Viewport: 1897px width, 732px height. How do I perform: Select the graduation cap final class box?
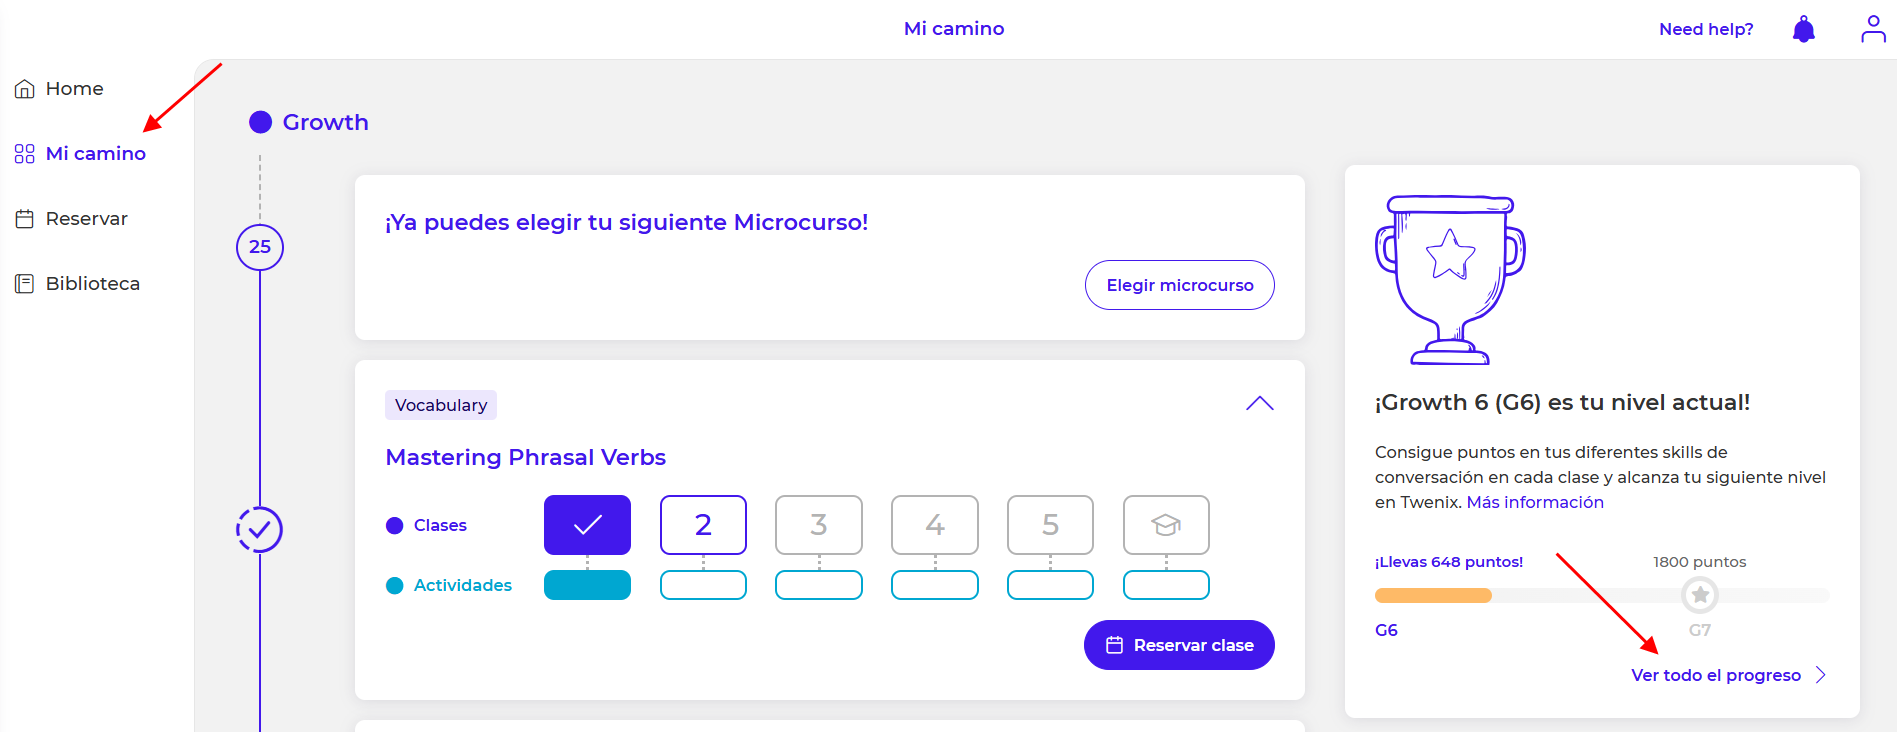click(x=1166, y=525)
